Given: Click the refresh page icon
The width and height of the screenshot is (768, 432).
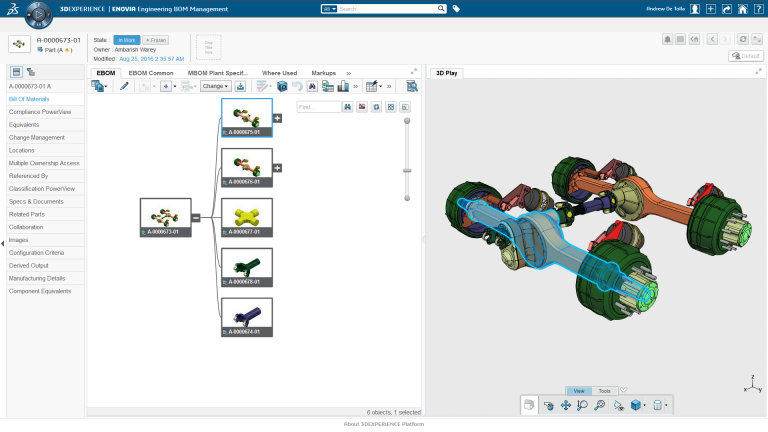Looking at the screenshot, I should (741, 39).
